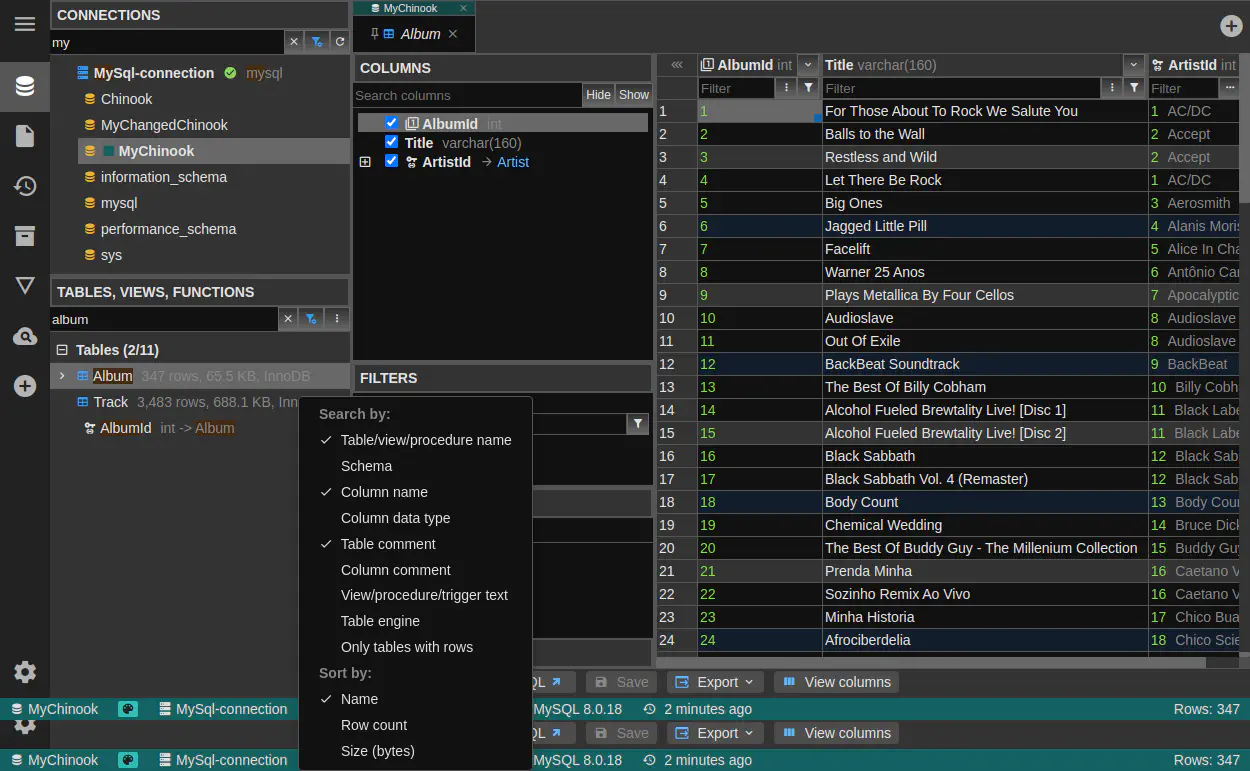Click the theme palette icon in status bar

point(128,709)
